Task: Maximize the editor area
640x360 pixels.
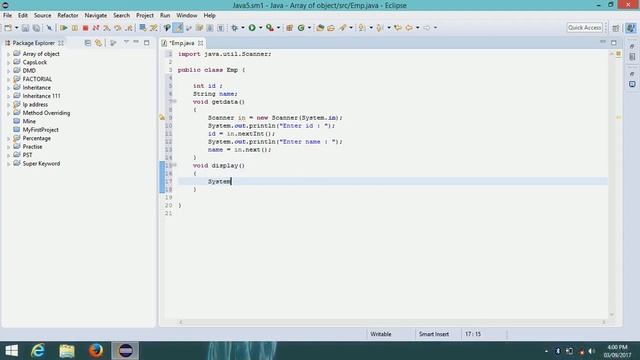Action: click(613, 42)
